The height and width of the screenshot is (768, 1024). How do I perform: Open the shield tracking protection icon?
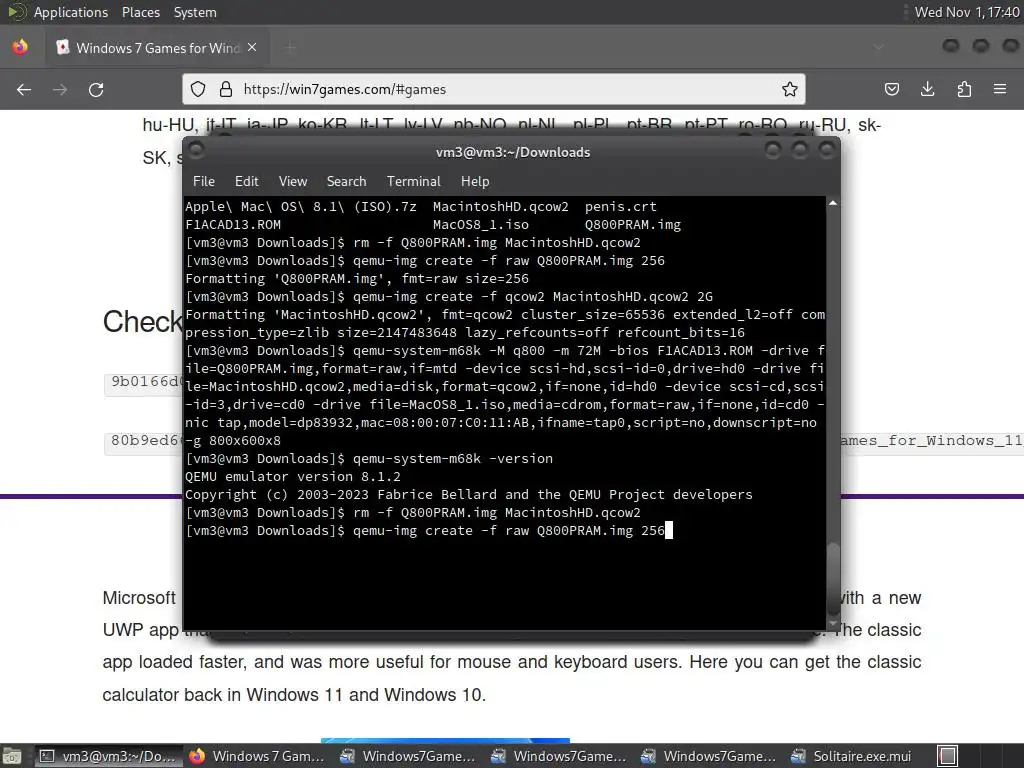pos(198,89)
